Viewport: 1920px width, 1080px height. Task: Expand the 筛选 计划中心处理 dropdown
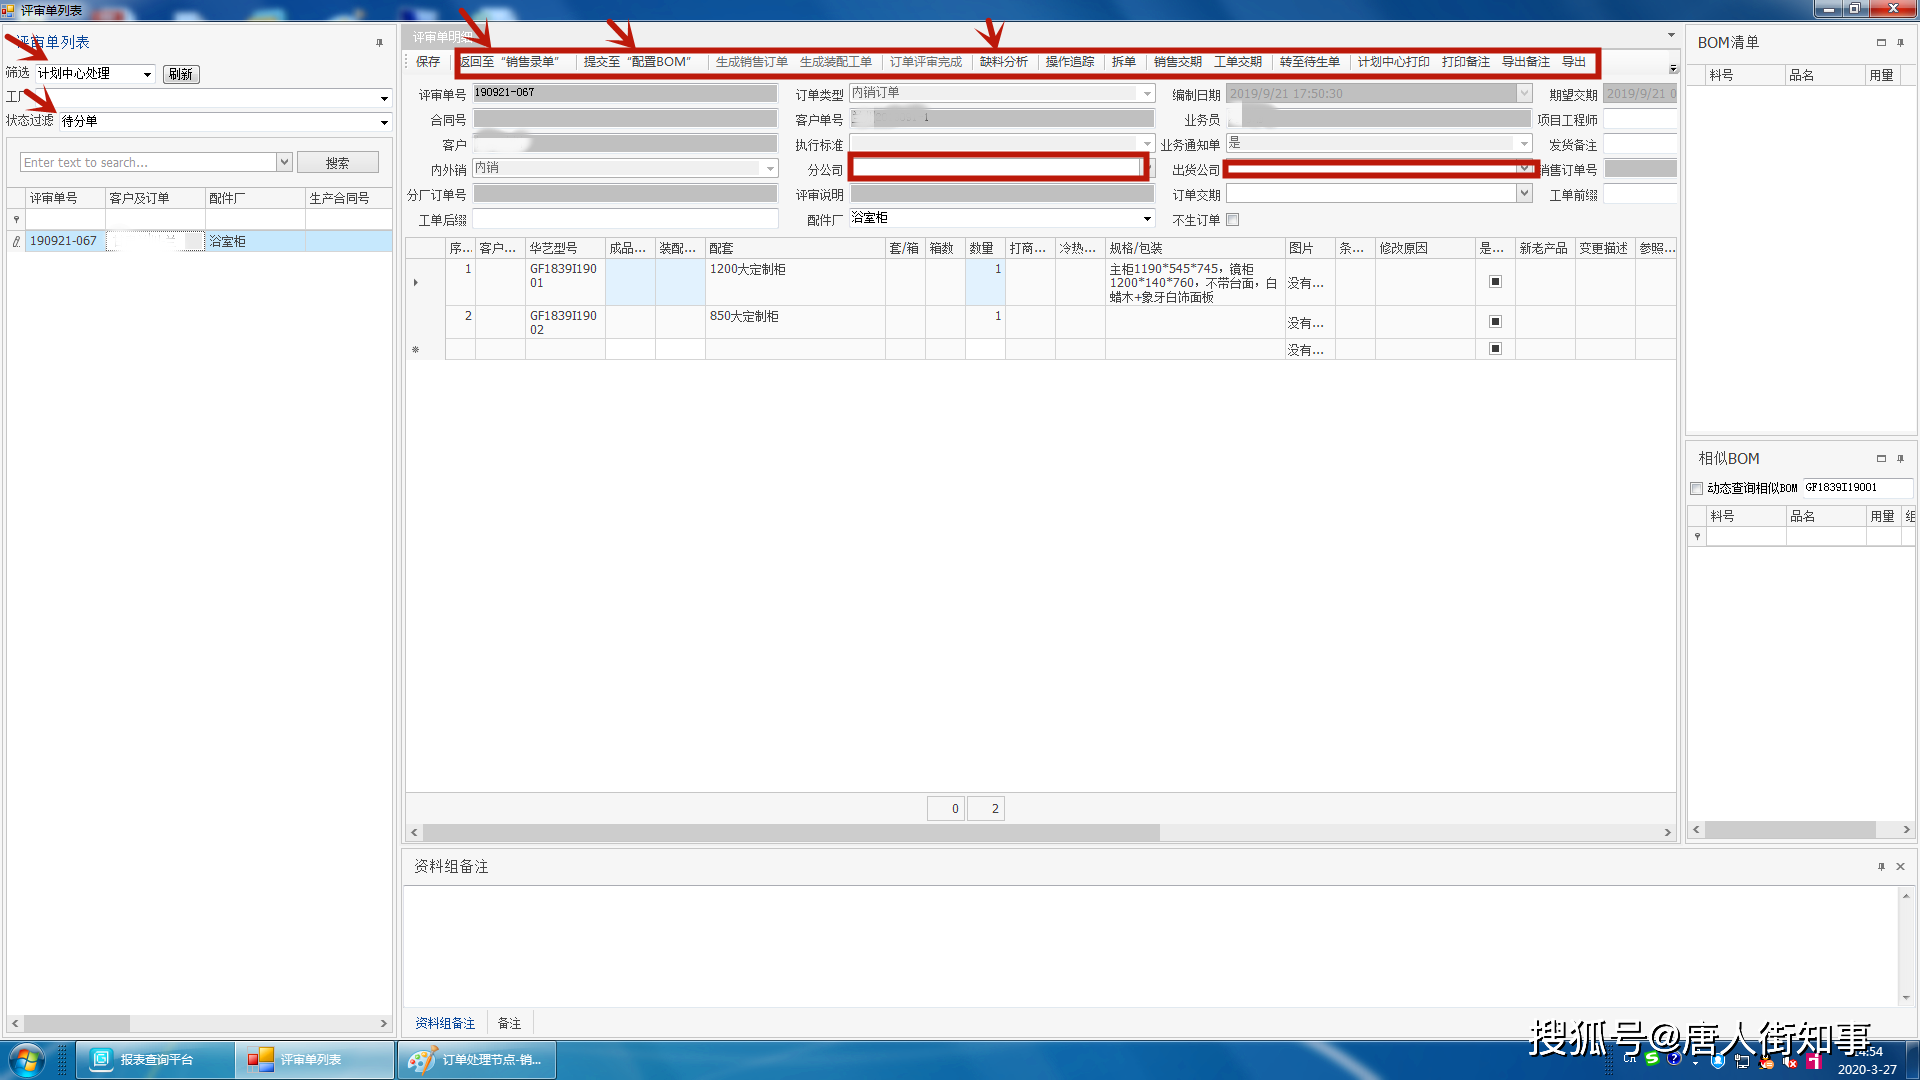tap(147, 75)
